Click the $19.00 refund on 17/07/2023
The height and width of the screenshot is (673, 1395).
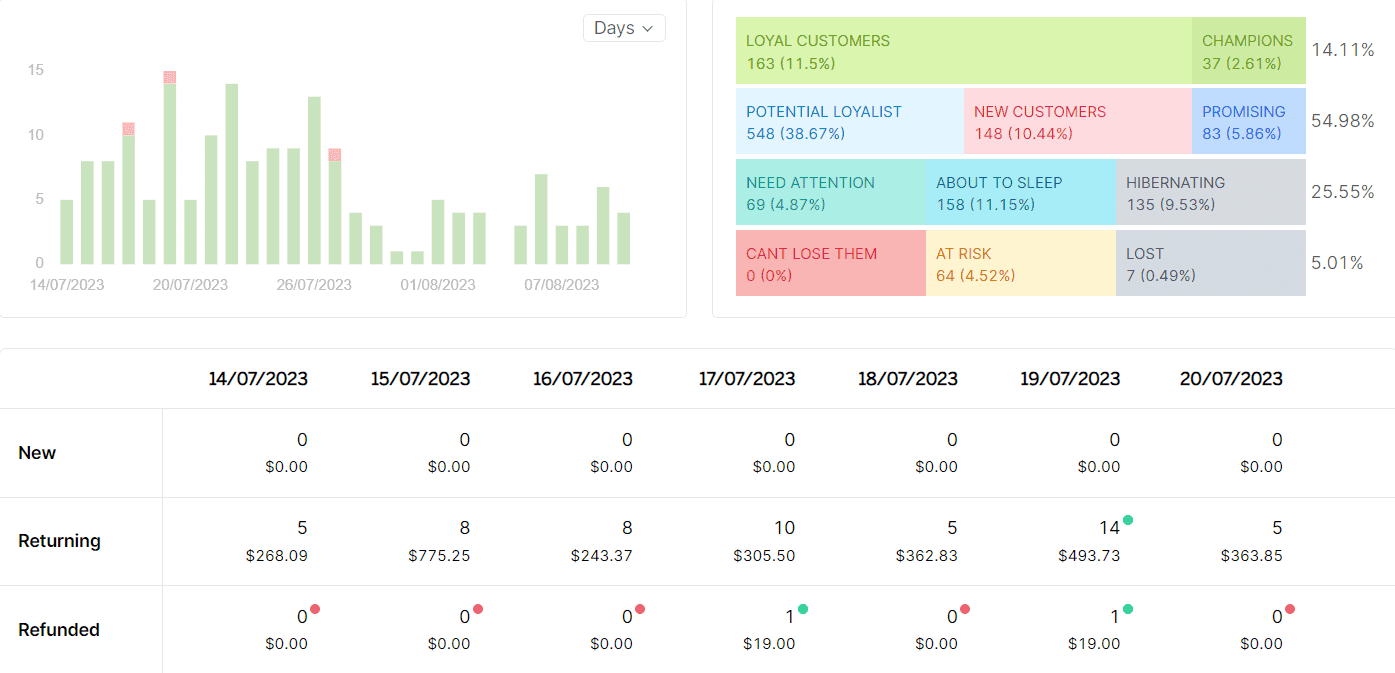[769, 644]
